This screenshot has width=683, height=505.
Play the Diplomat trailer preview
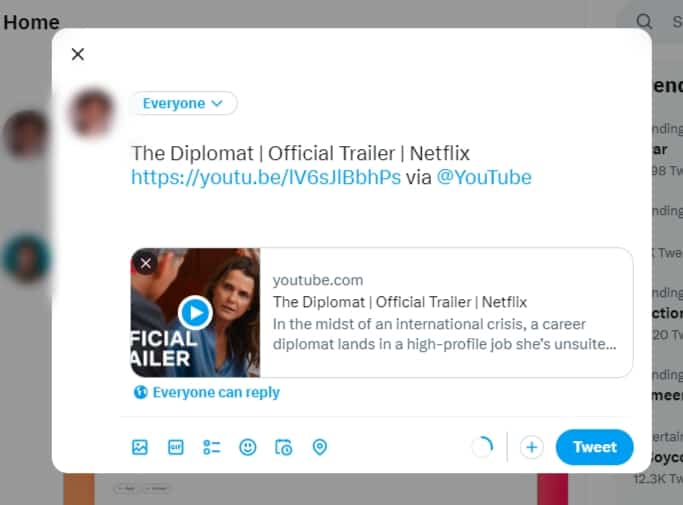tap(195, 312)
